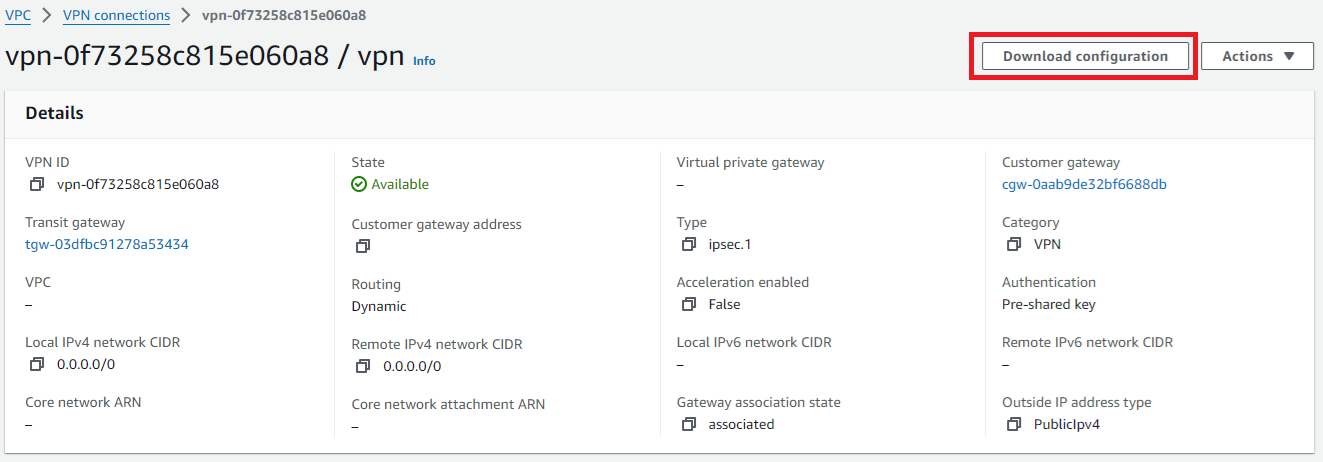
Task: Copy the Acceleration enabled False value
Action: 688,304
